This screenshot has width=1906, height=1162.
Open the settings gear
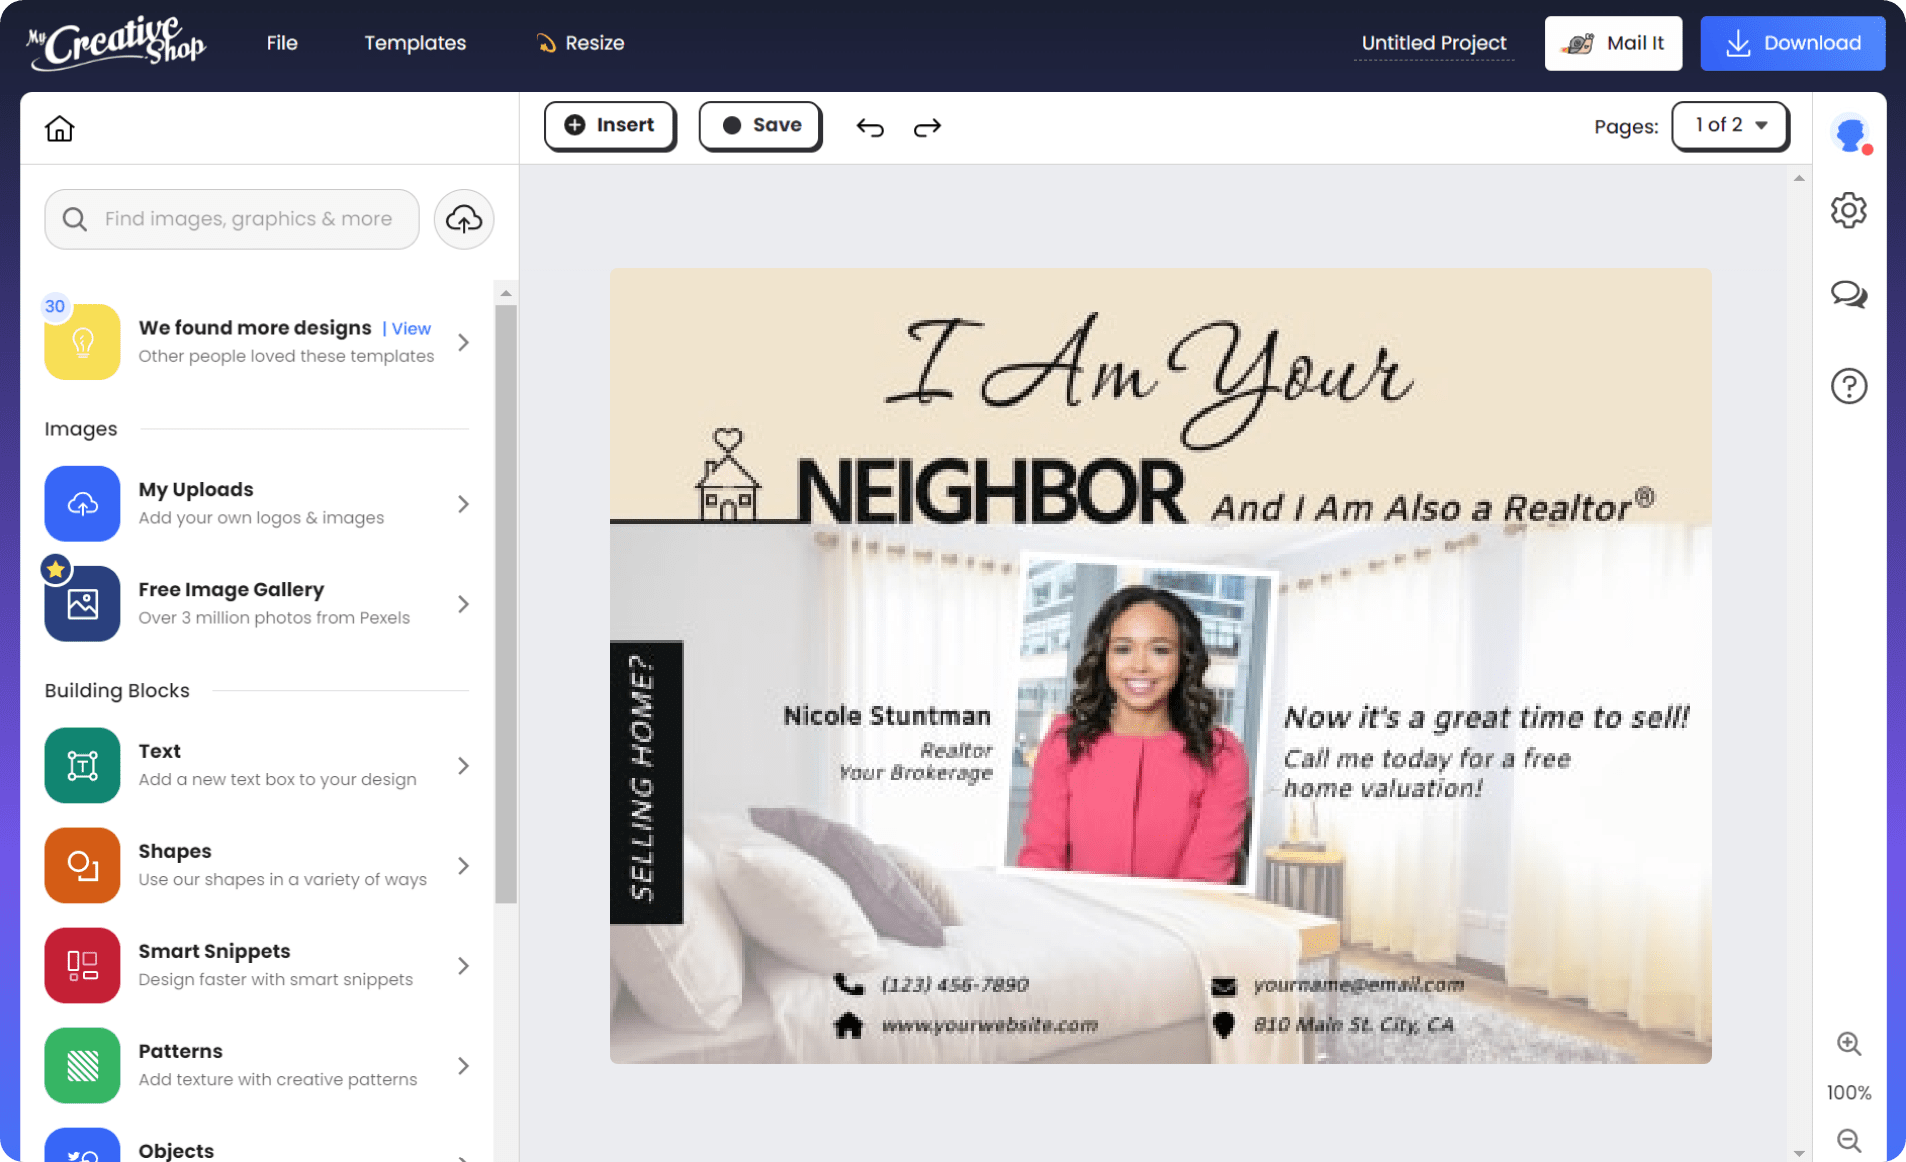pos(1849,210)
